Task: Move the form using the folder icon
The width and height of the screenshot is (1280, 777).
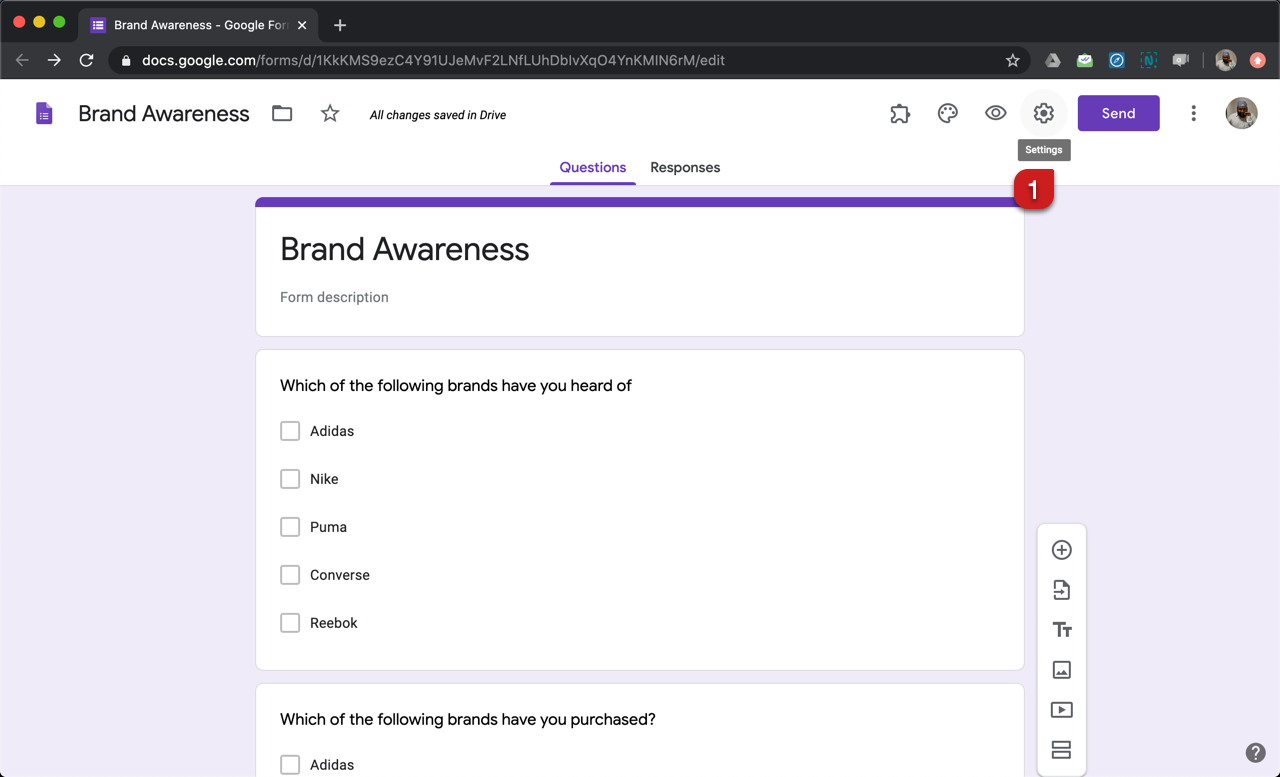Action: (x=281, y=113)
